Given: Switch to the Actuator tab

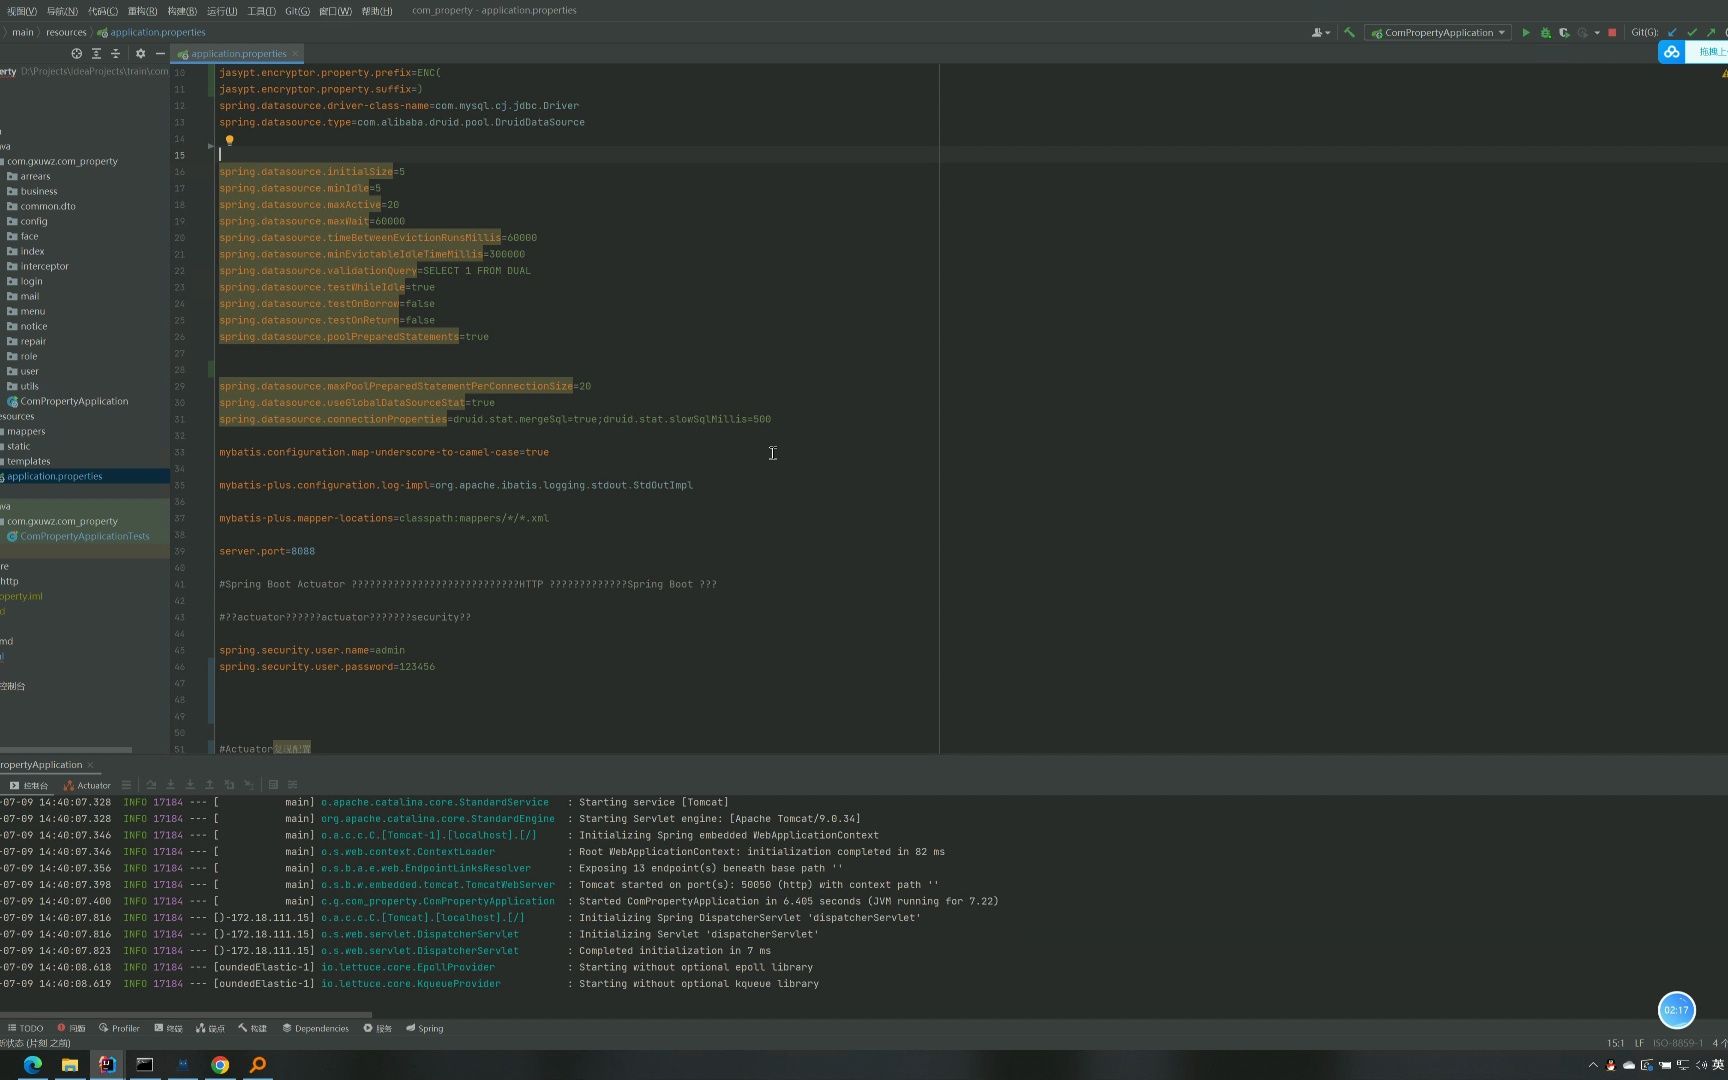Looking at the screenshot, I should point(87,785).
